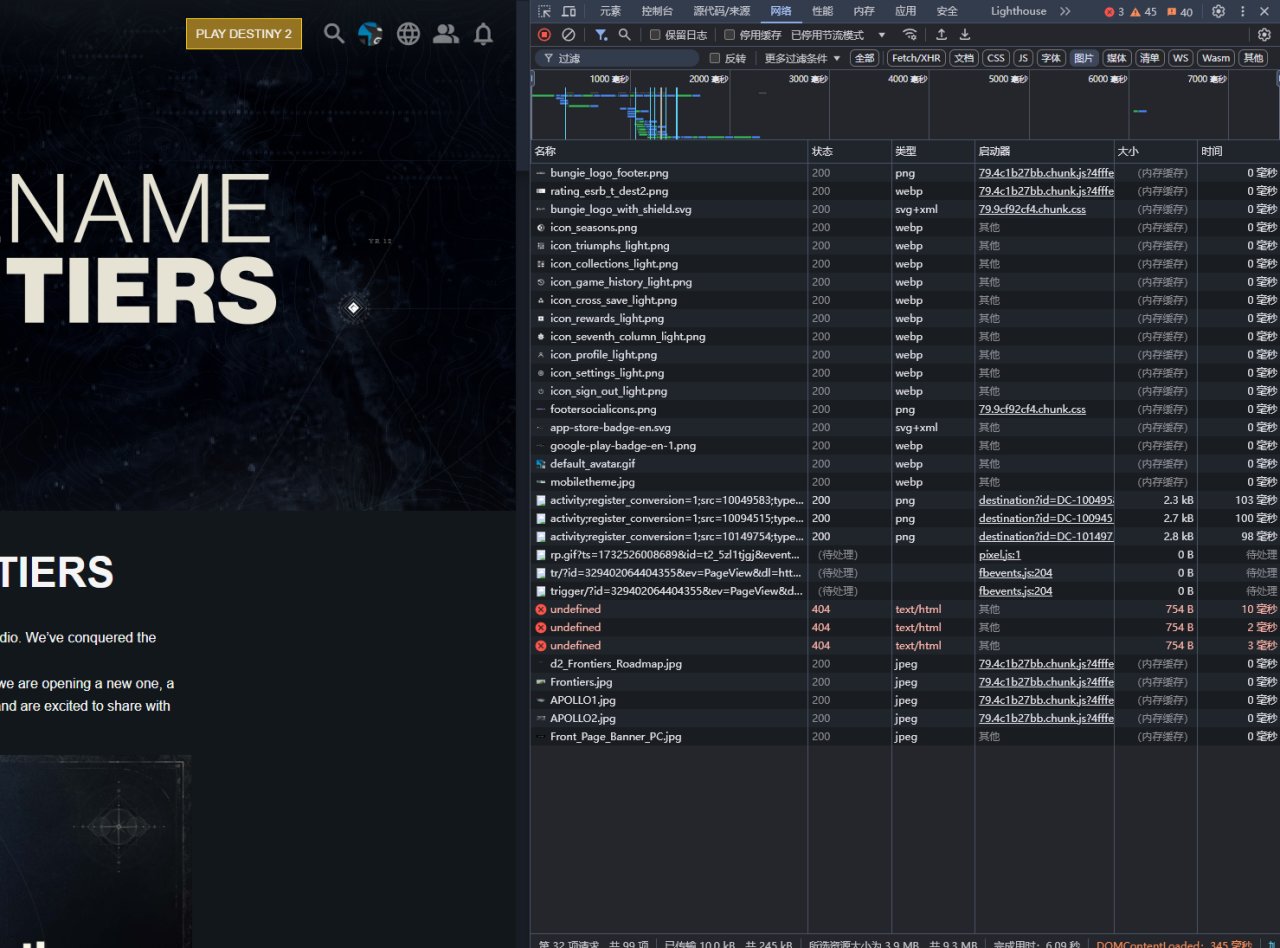This screenshot has width=1280, height=948.
Task: Open the friends people icon
Action: click(446, 33)
